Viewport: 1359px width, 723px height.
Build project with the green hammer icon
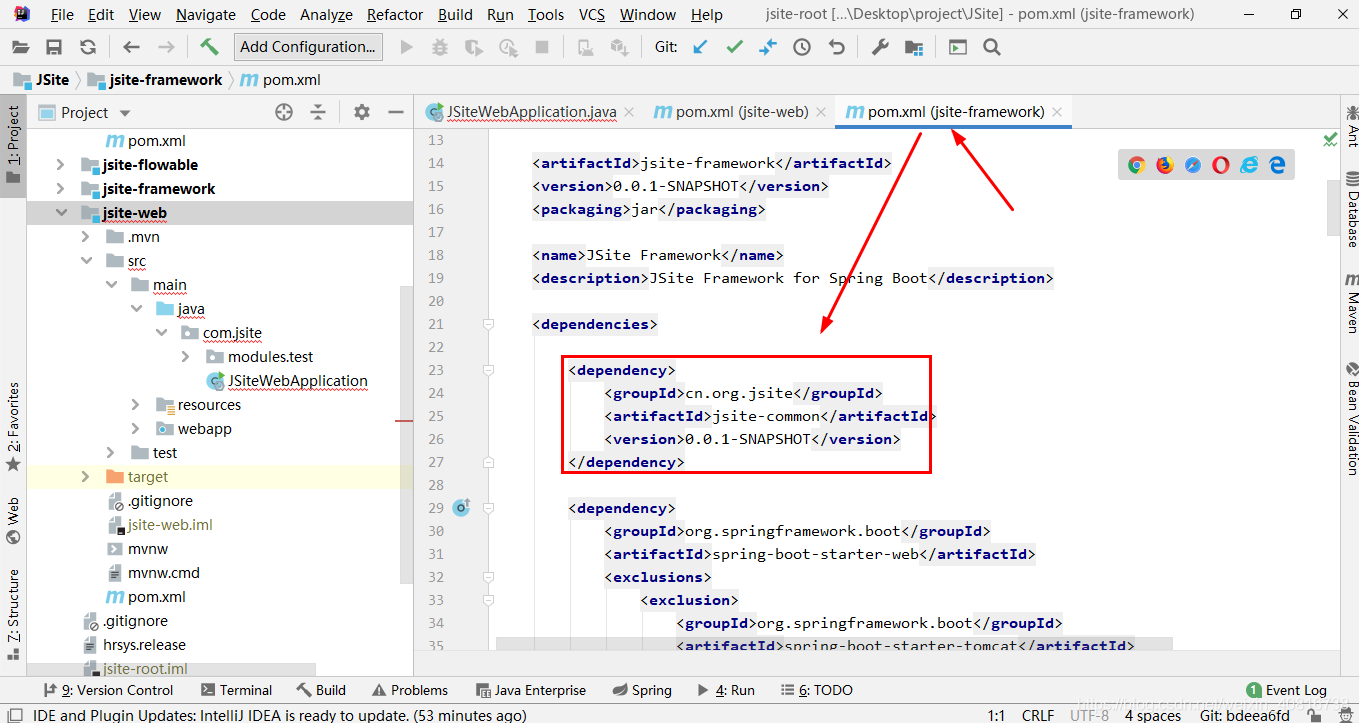pos(209,47)
